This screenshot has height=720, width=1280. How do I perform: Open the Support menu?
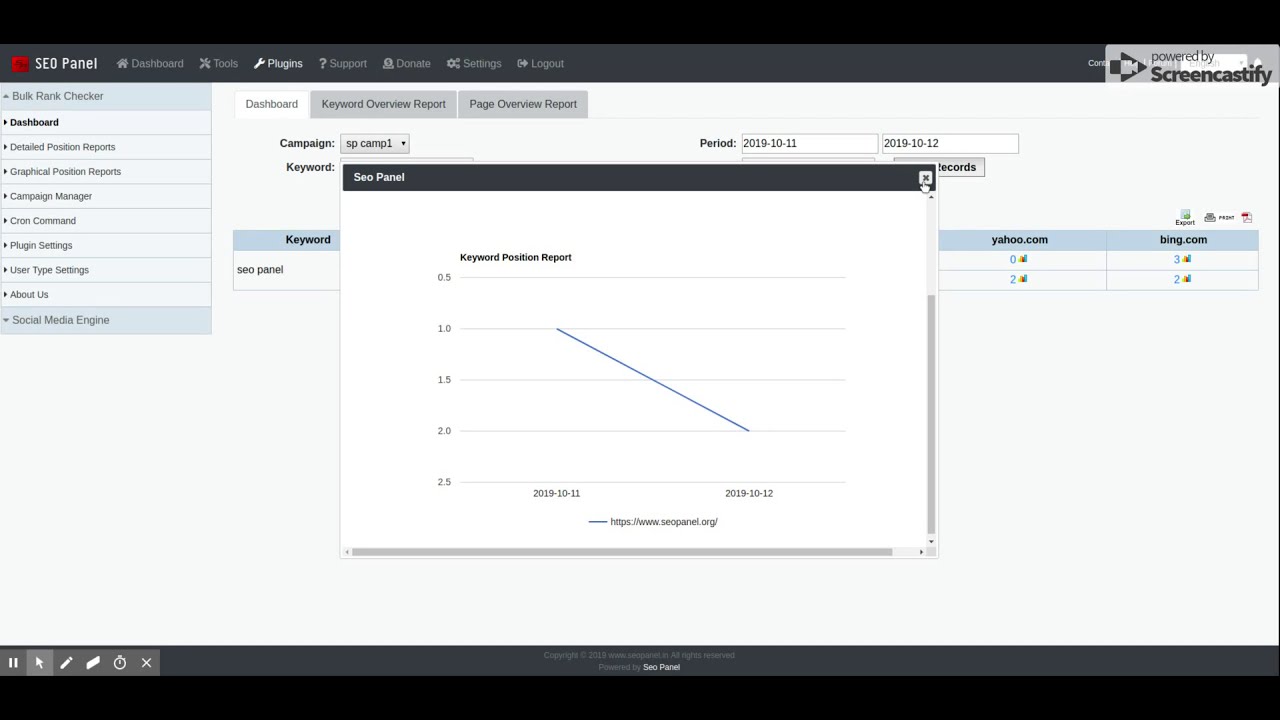pos(342,63)
